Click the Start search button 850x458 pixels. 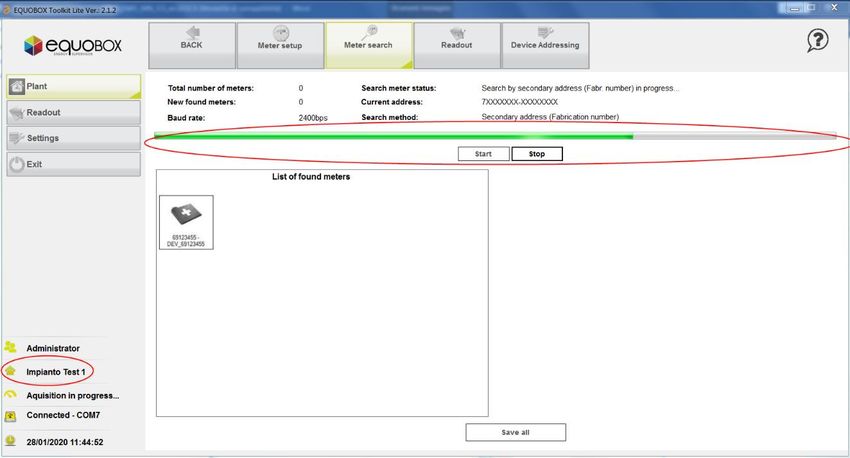[484, 154]
